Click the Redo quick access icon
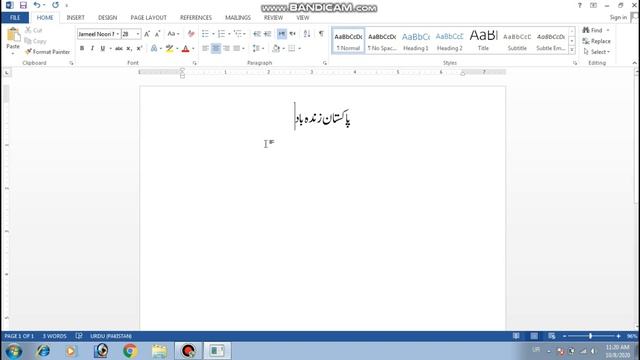Screen dimensions: 640x360 coord(56,5)
